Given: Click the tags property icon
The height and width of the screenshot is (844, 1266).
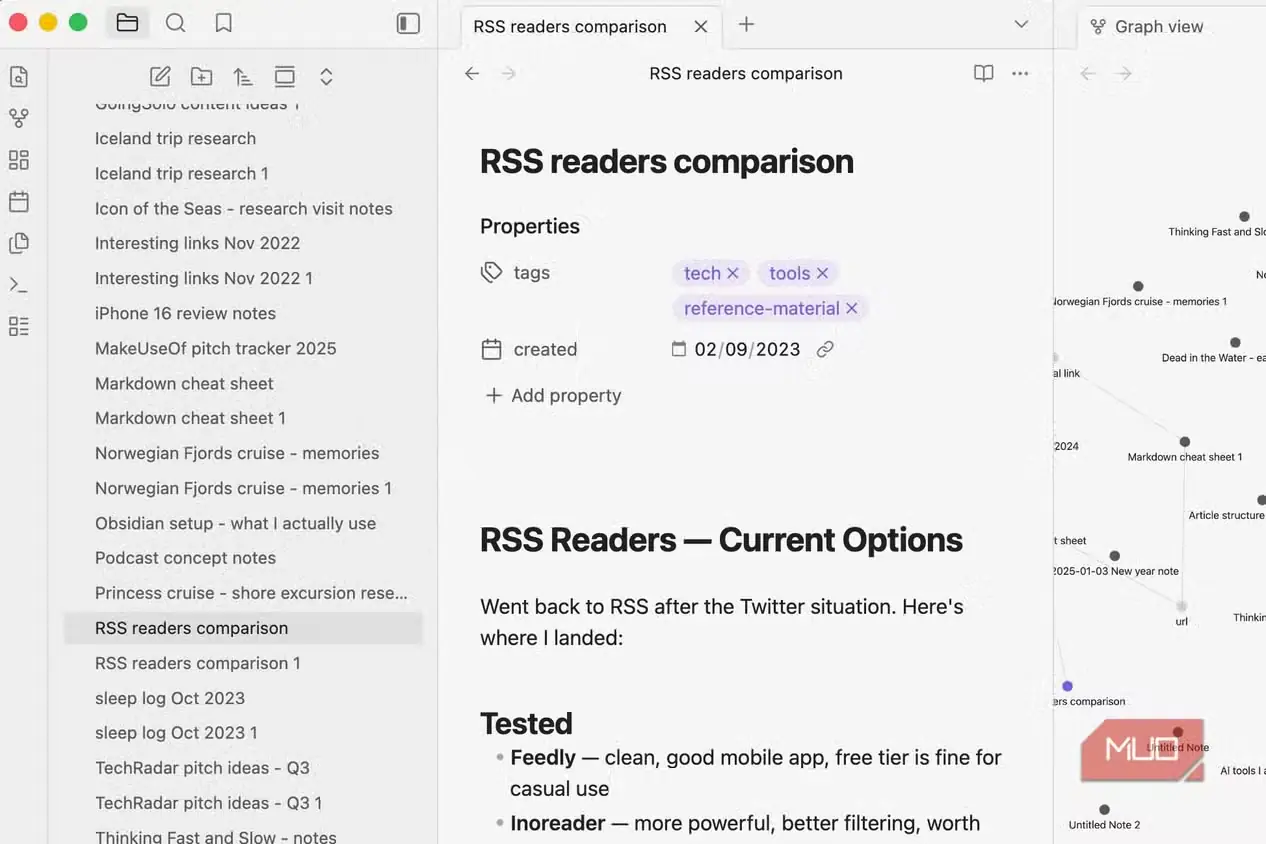Looking at the screenshot, I should 491,272.
